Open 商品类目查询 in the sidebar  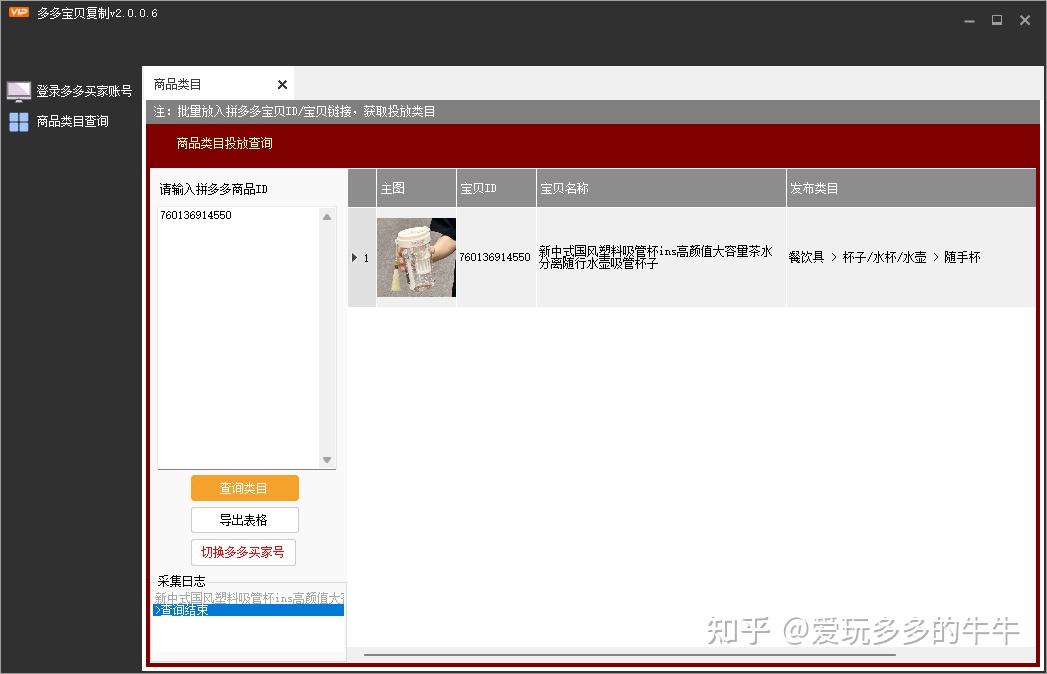click(72, 122)
